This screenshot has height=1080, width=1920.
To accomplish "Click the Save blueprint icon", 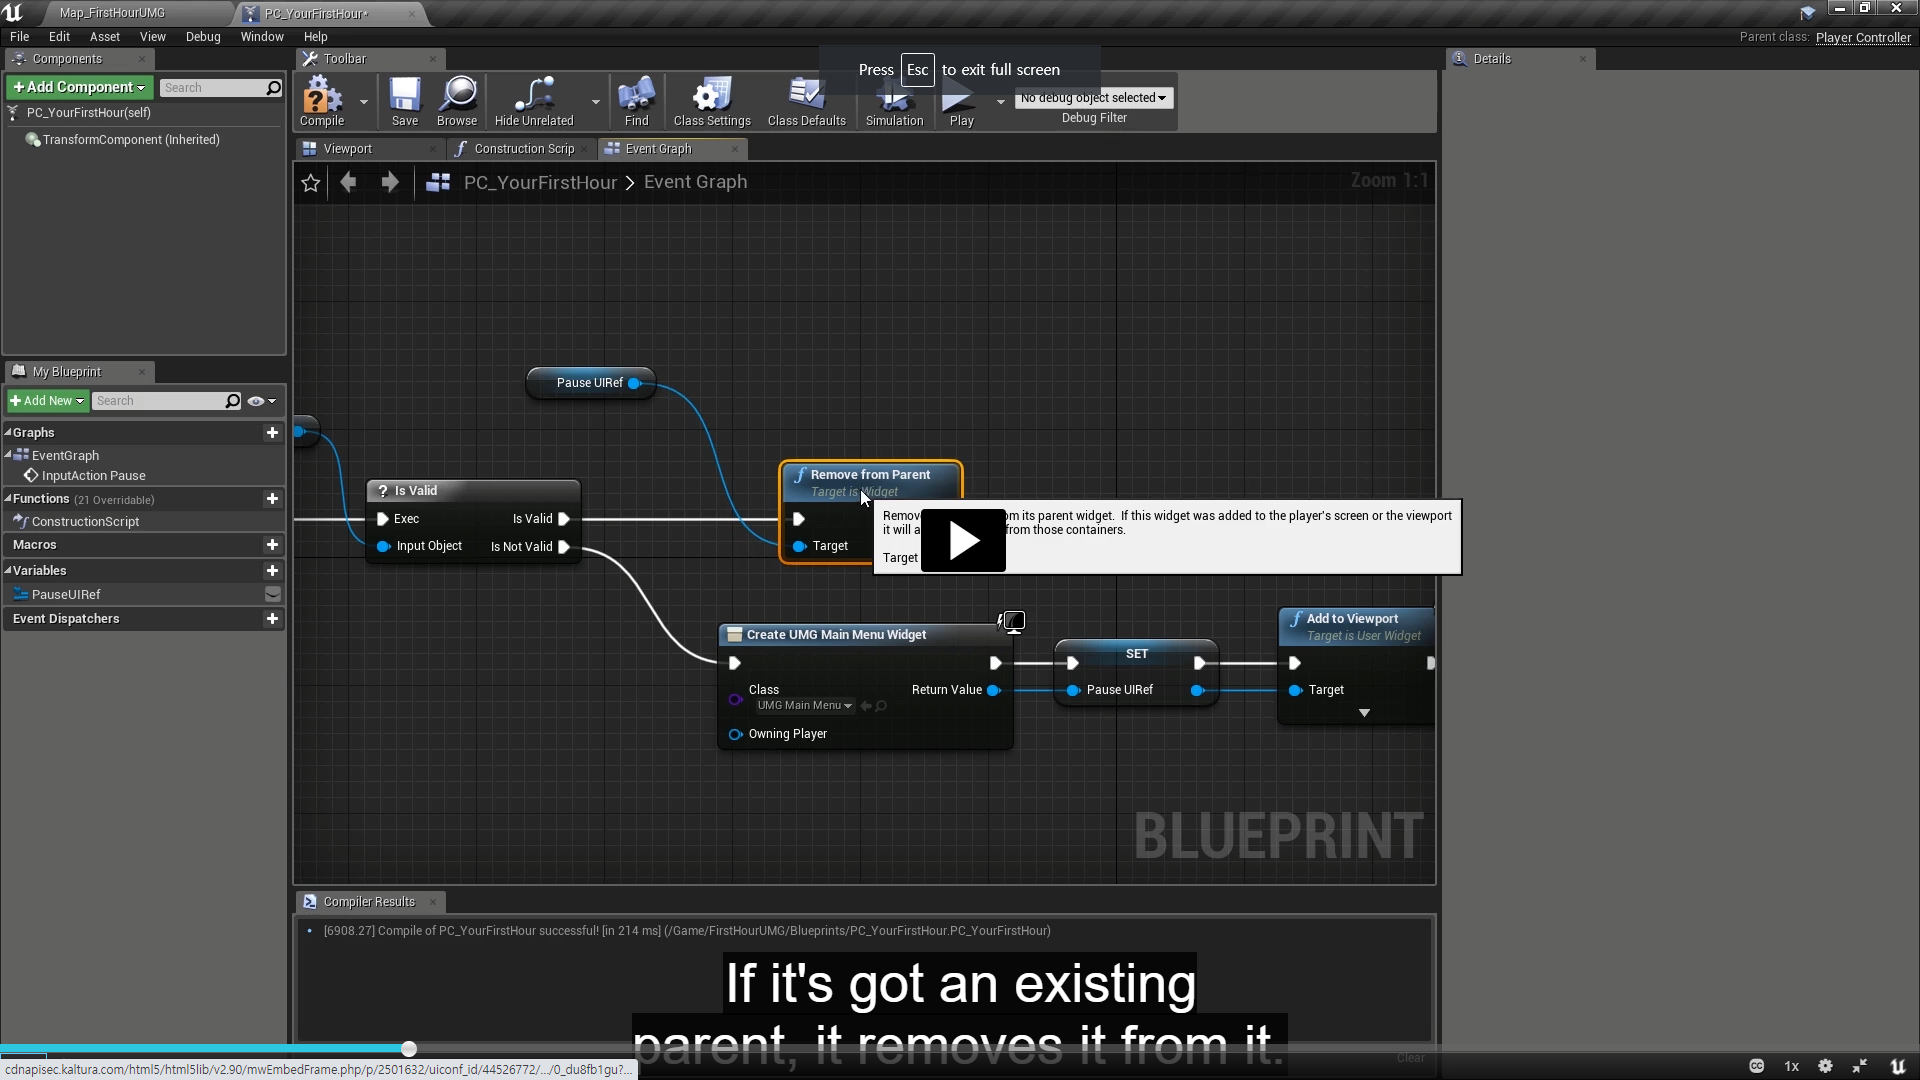I will coord(404,101).
